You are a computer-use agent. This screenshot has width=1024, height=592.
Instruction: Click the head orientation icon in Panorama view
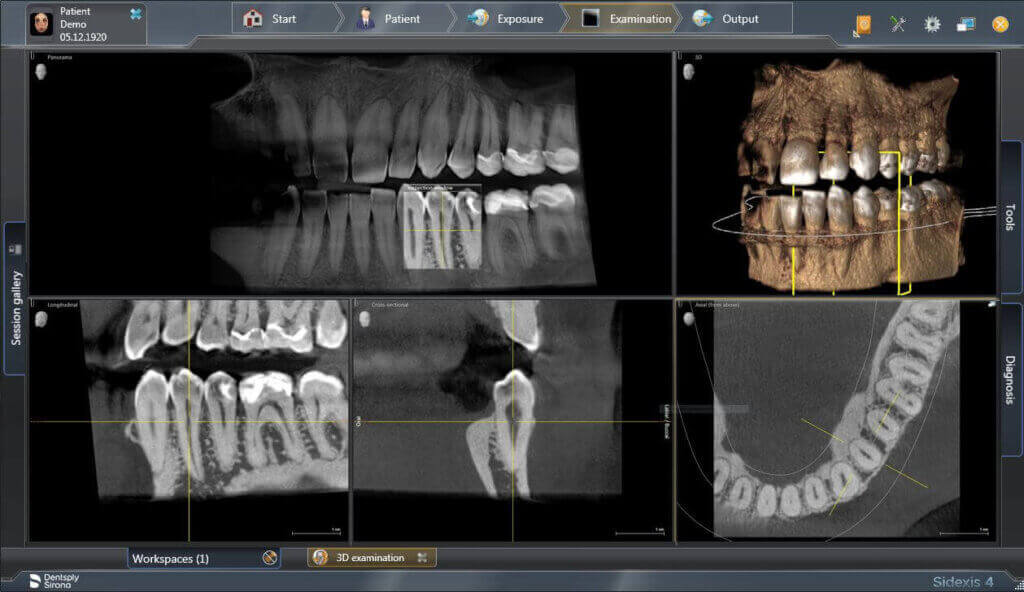click(x=40, y=71)
